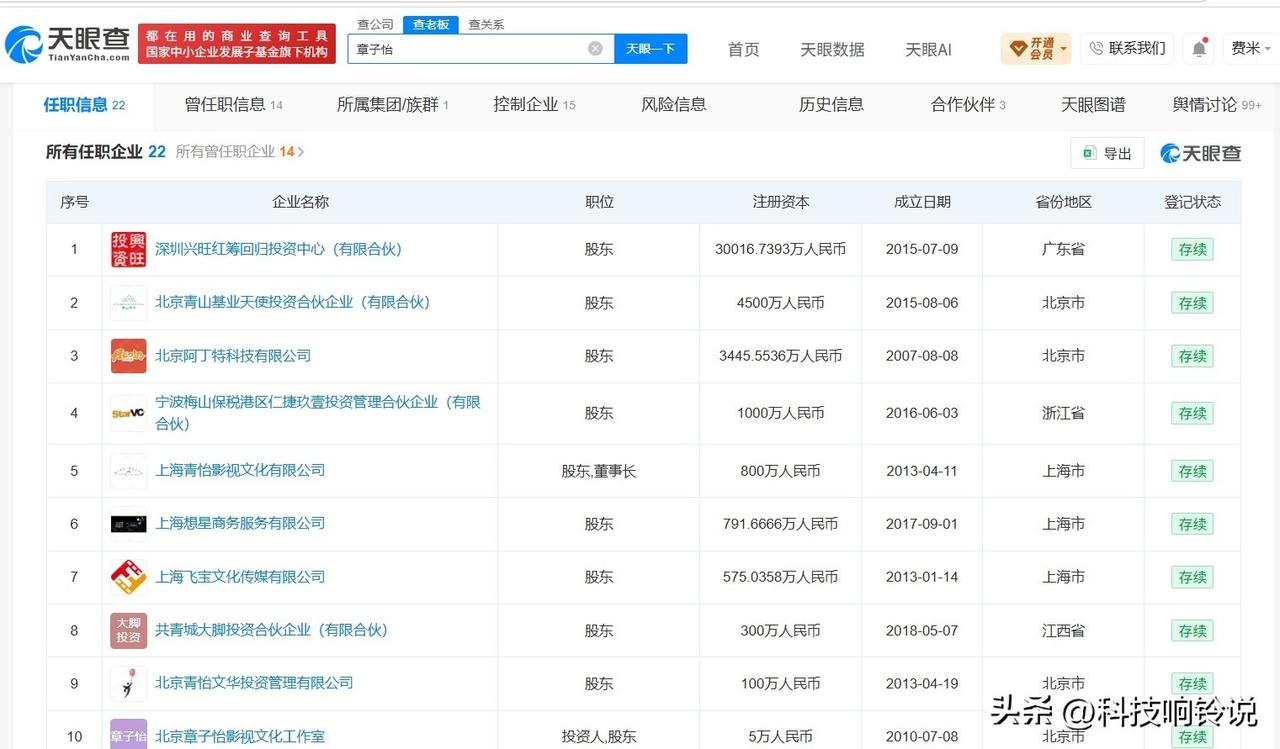Click the 股东,董事长 position cell
This screenshot has width=1280, height=749.
coord(599,471)
